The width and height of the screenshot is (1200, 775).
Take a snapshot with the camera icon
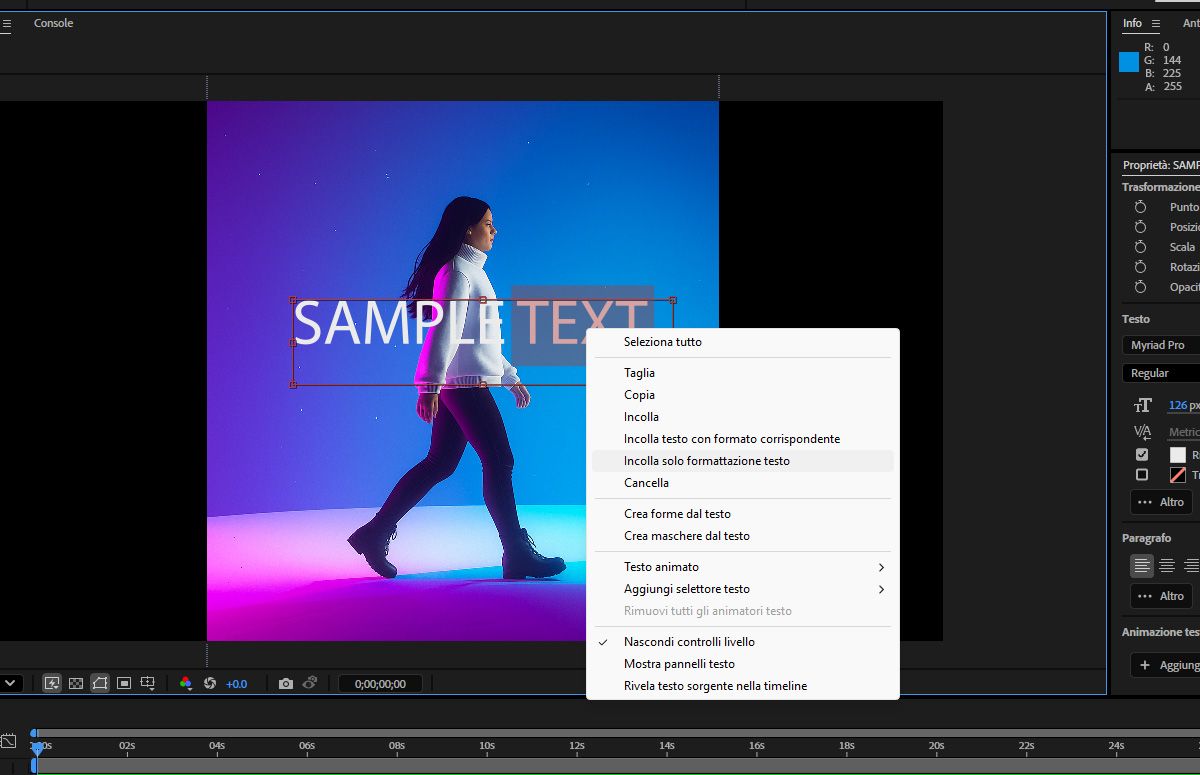[x=286, y=684]
